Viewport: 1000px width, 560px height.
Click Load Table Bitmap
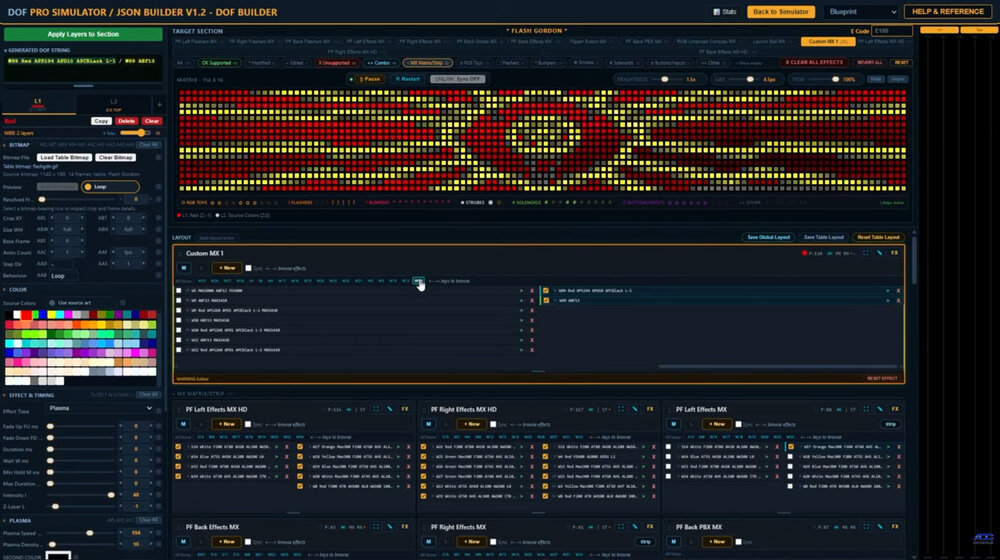(x=64, y=158)
